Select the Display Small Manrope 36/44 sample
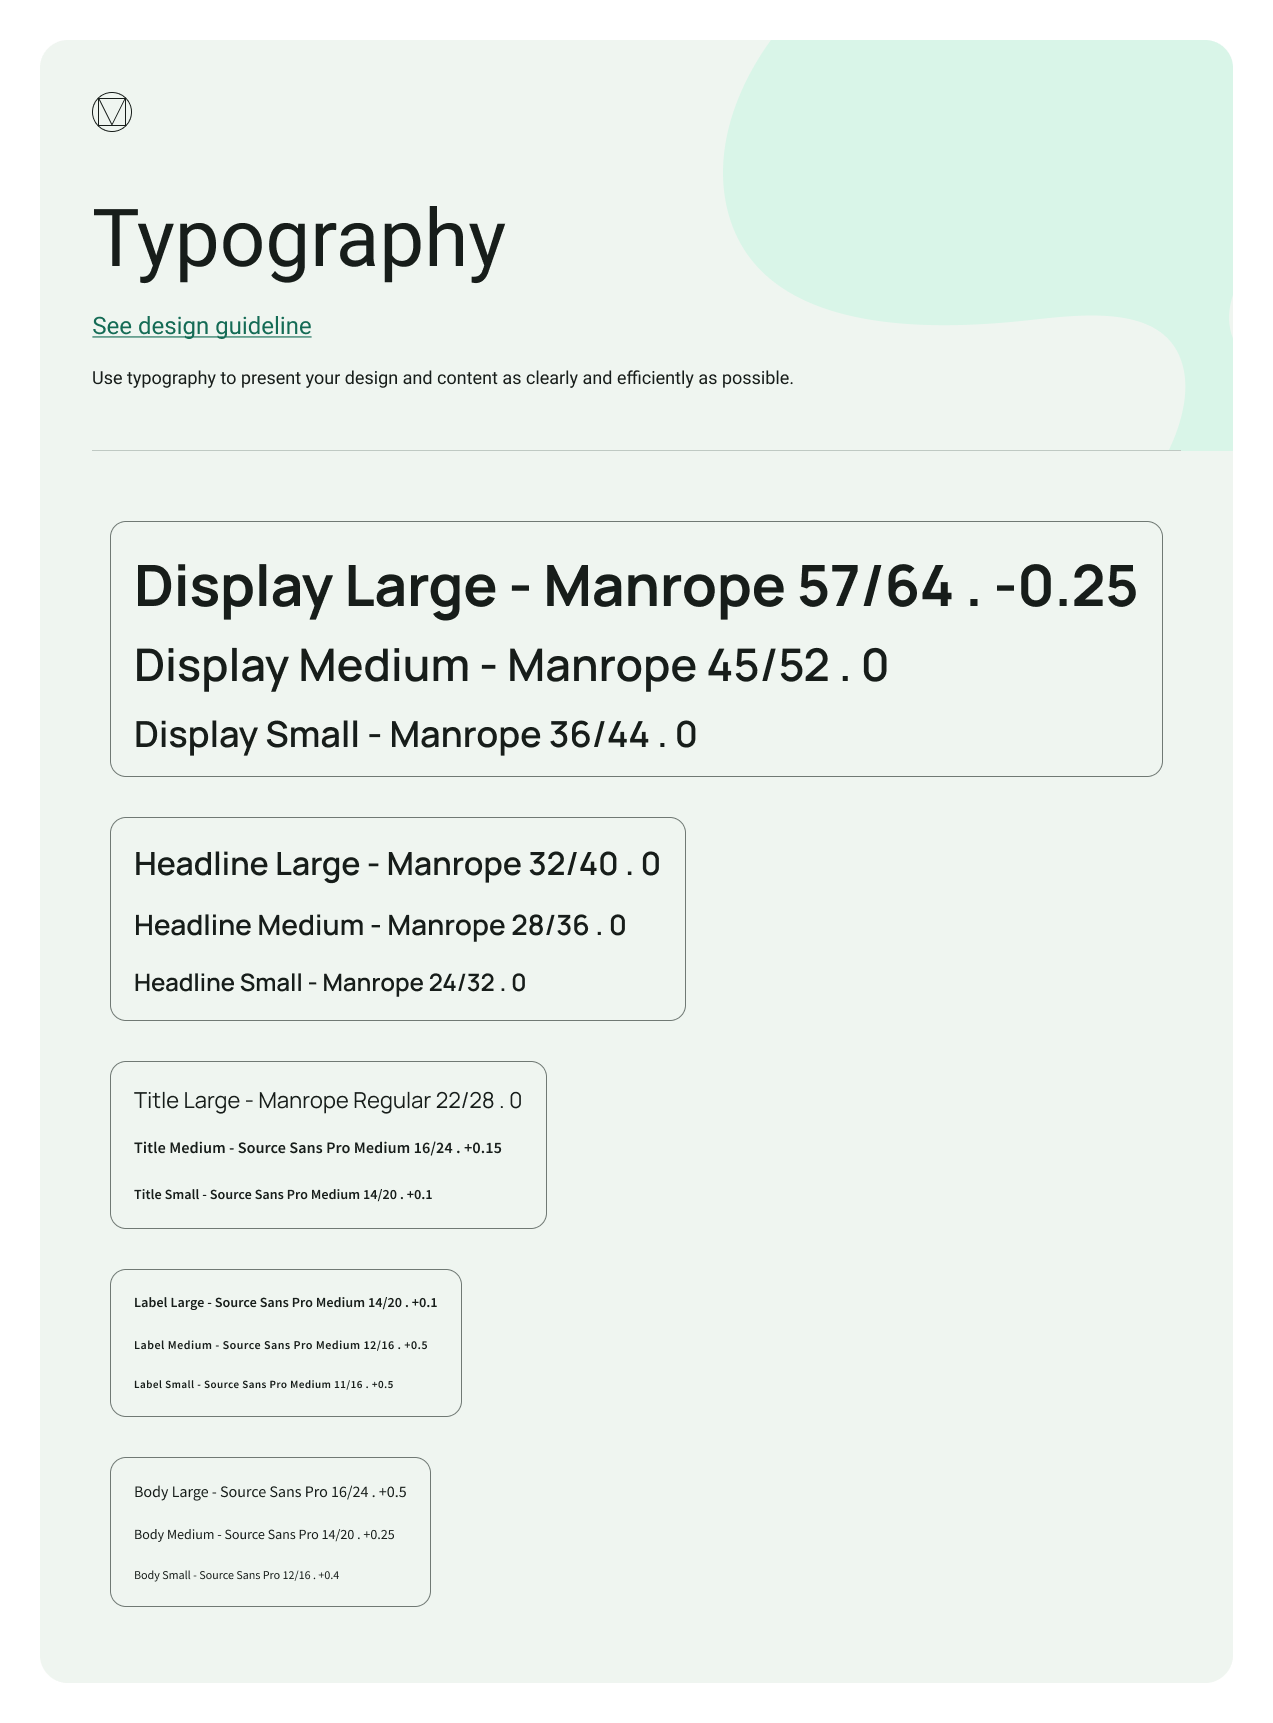Image resolution: width=1273 pixels, height=1723 pixels. [x=415, y=735]
